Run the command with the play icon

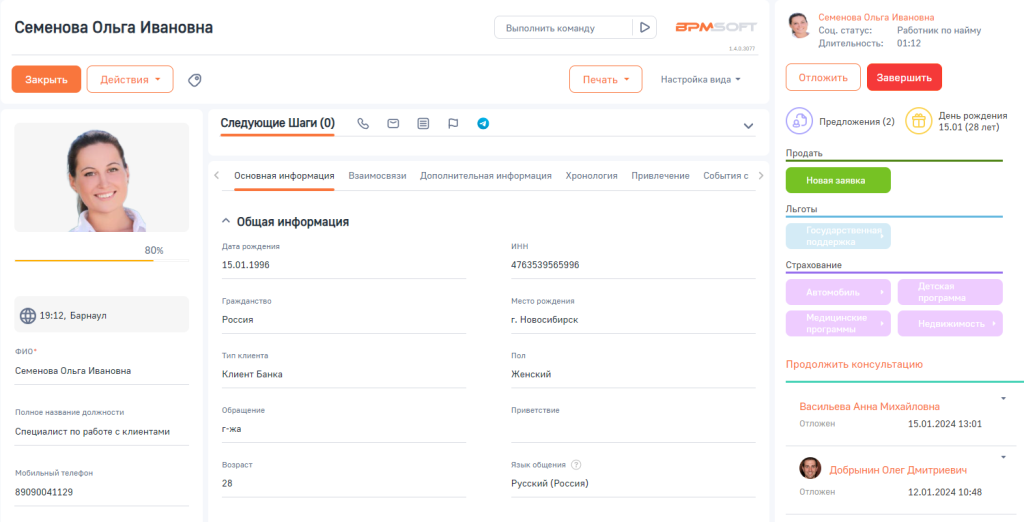pyautogui.click(x=646, y=28)
